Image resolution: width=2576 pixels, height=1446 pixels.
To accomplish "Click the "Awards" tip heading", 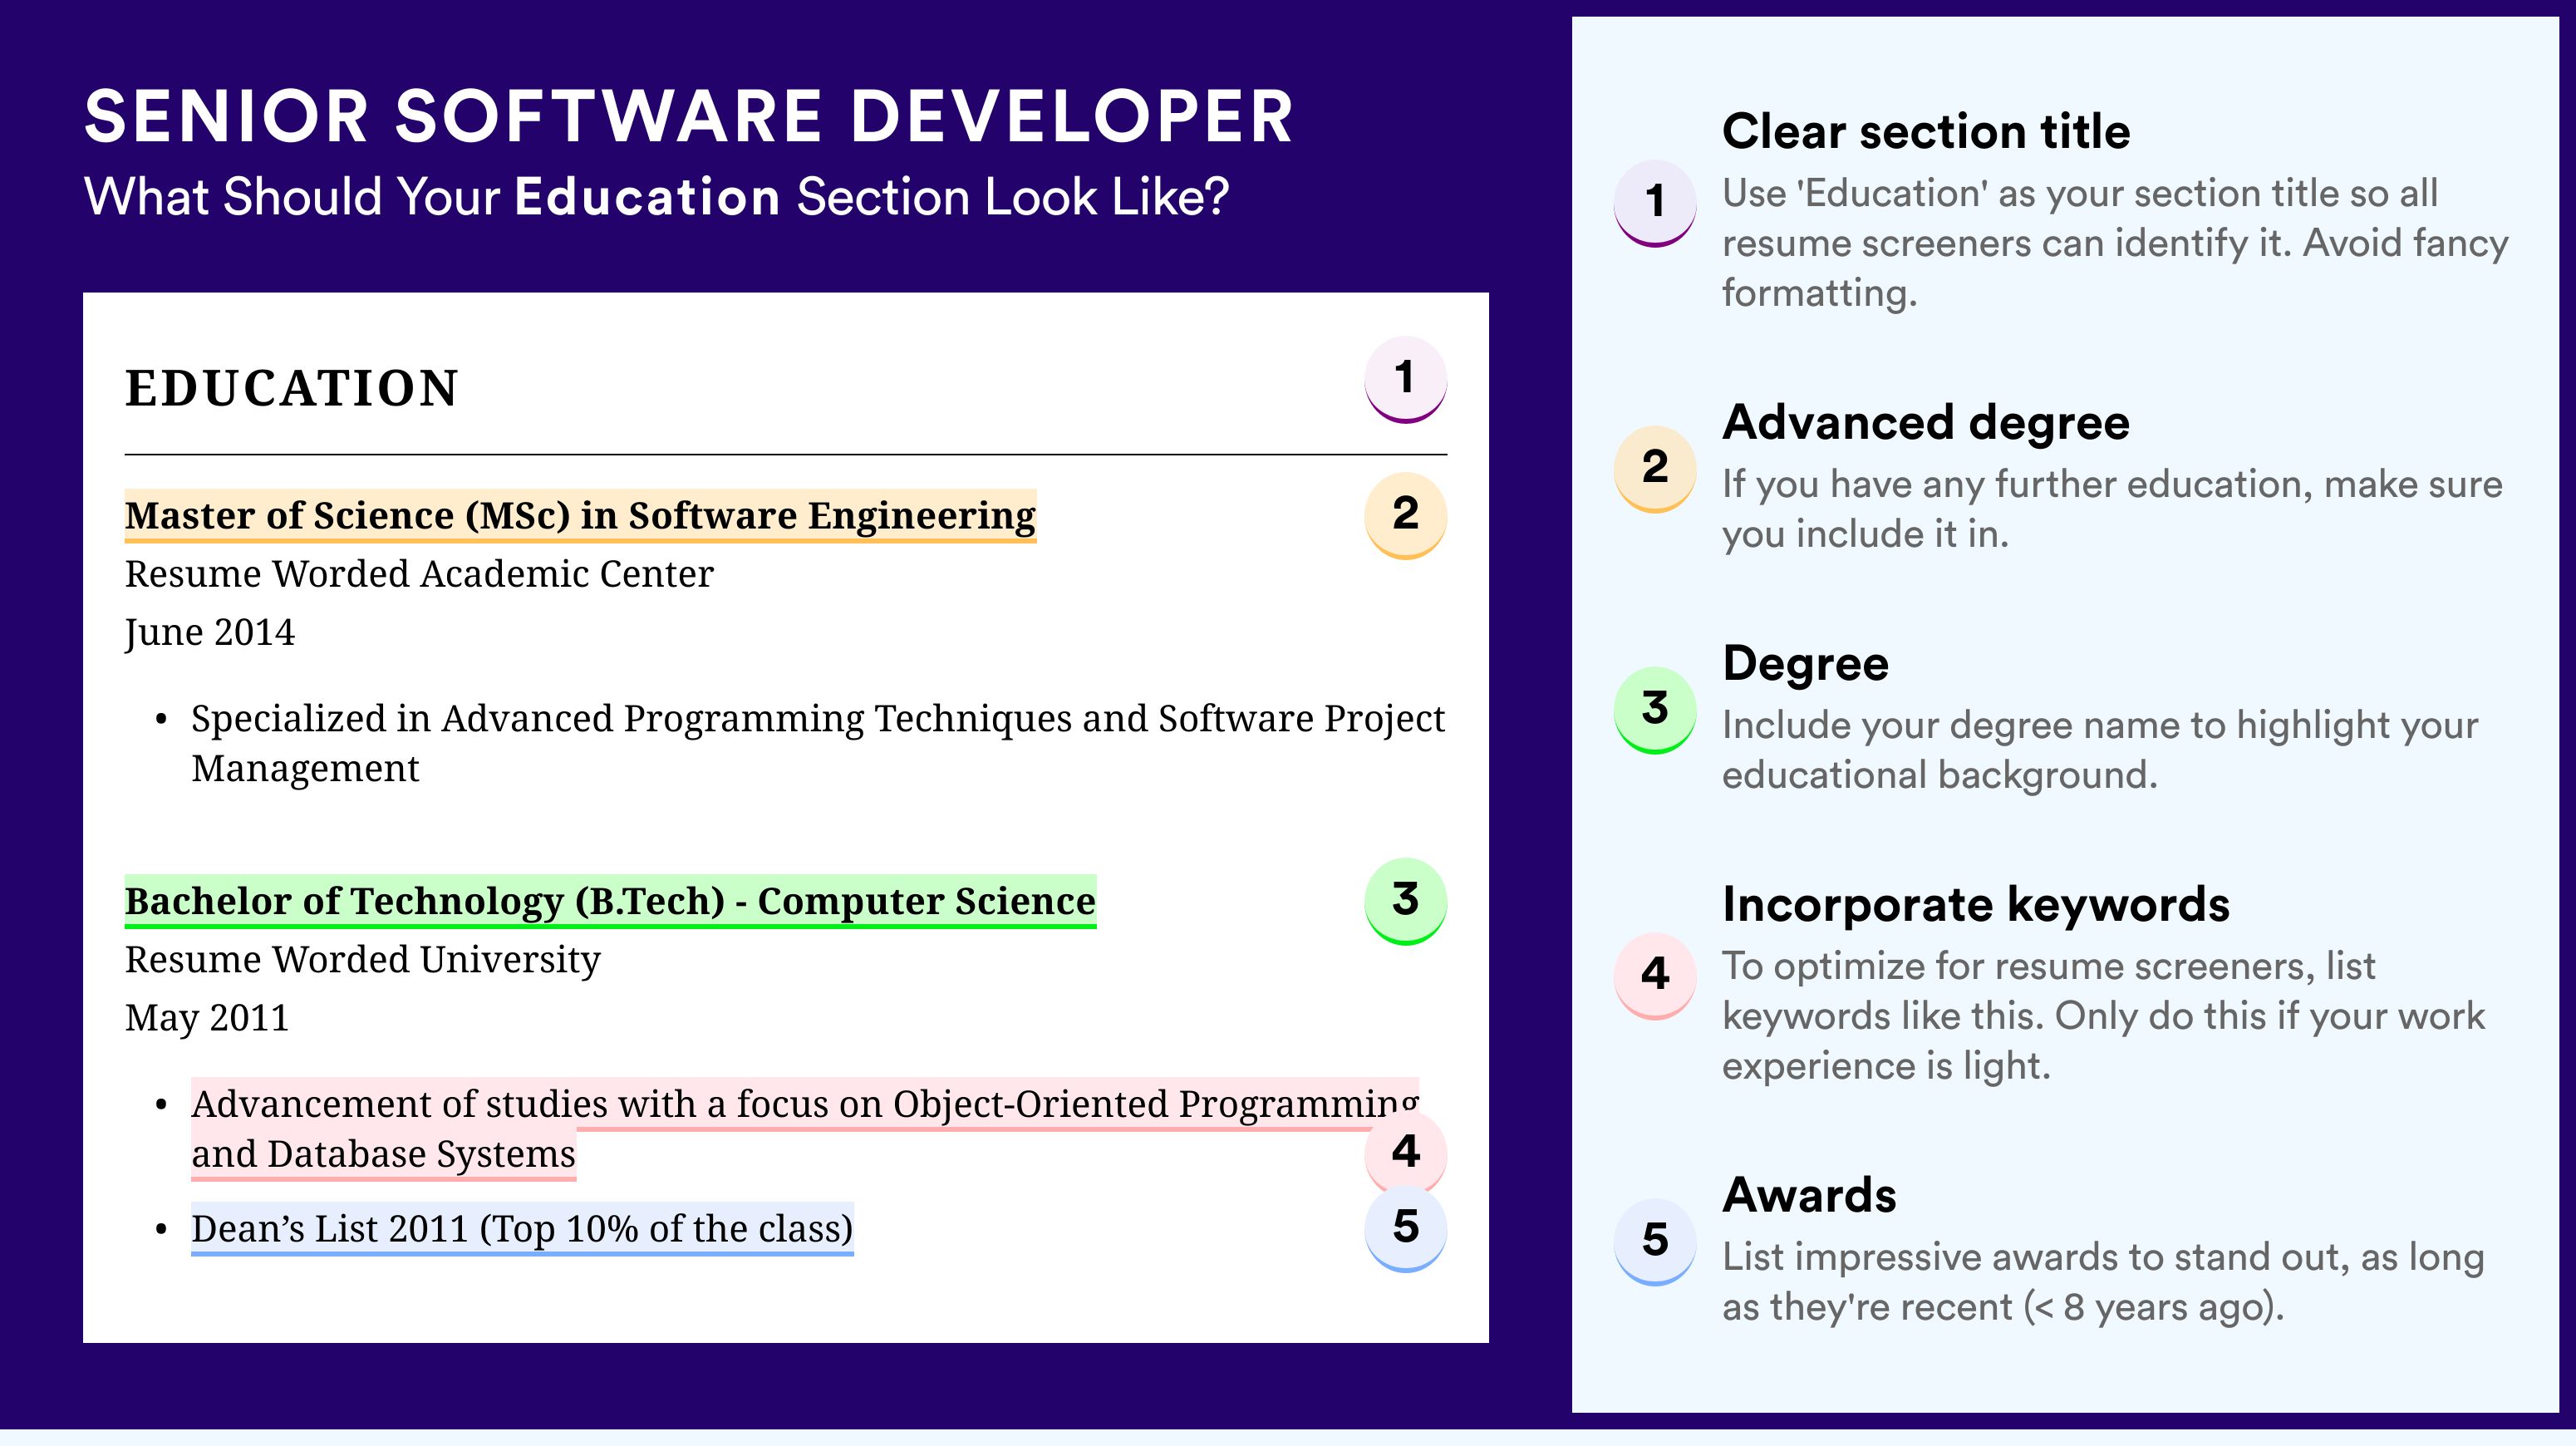I will coord(1809,1196).
